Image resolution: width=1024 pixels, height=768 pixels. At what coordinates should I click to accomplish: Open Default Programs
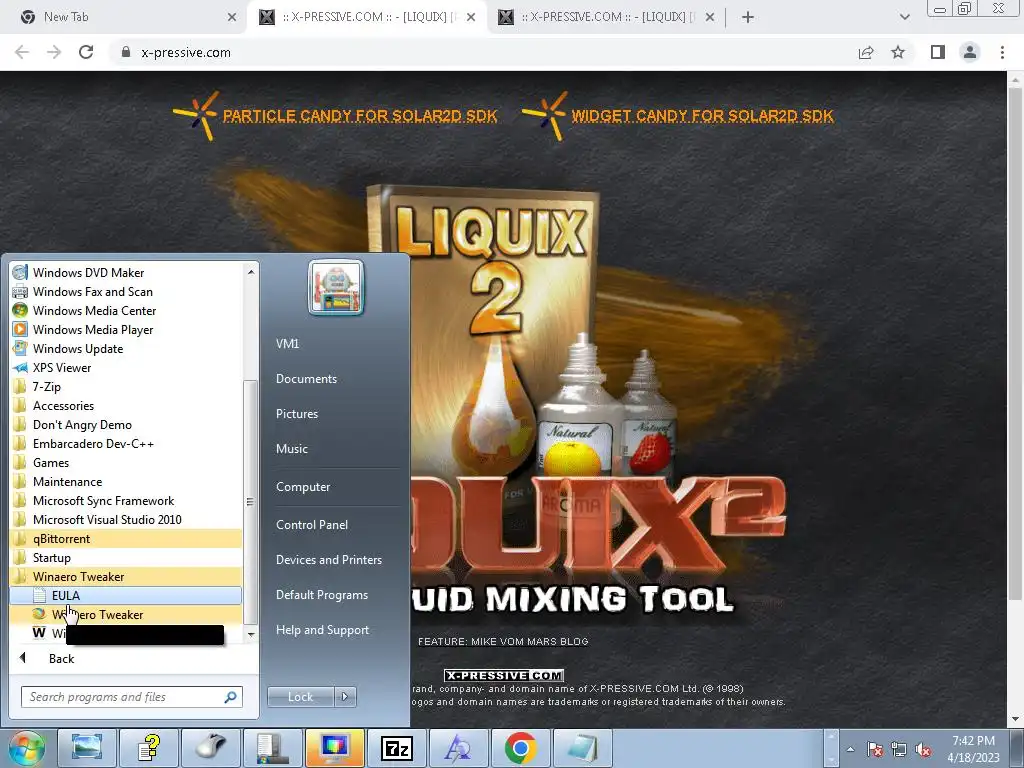tap(321, 595)
